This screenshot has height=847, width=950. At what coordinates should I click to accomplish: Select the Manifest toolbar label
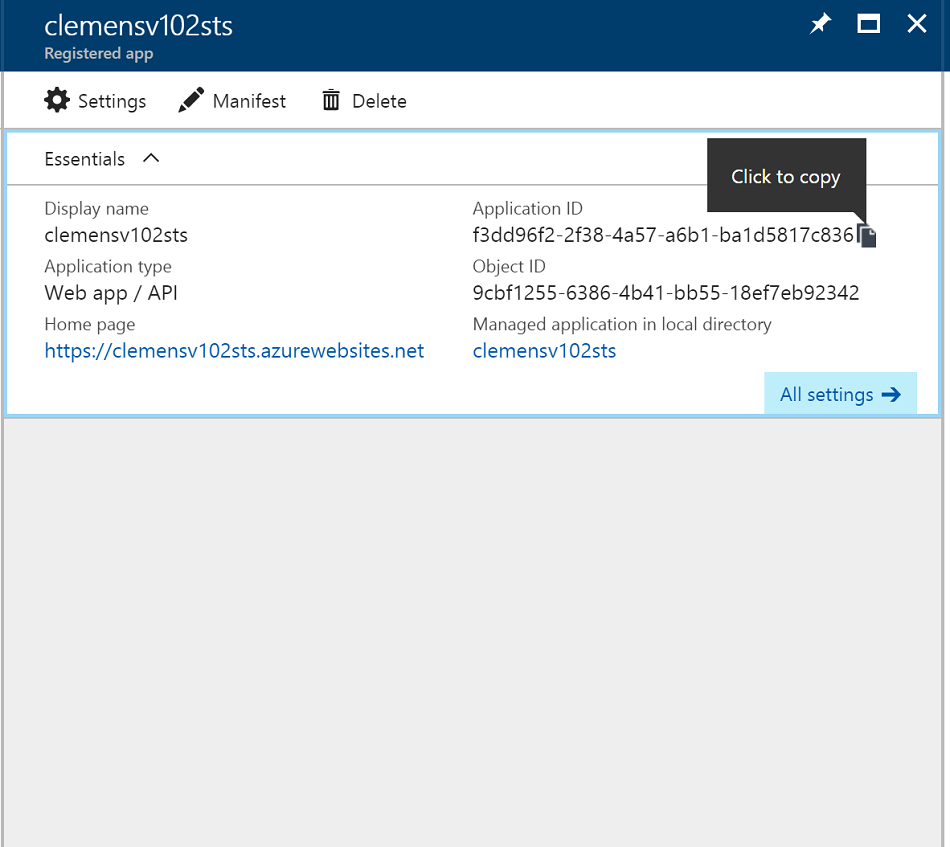point(249,101)
